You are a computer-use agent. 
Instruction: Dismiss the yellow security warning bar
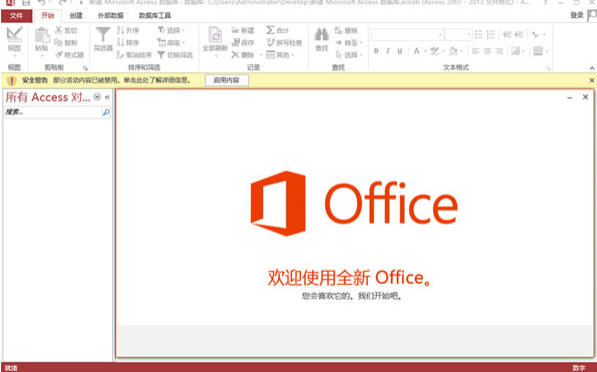click(x=591, y=80)
